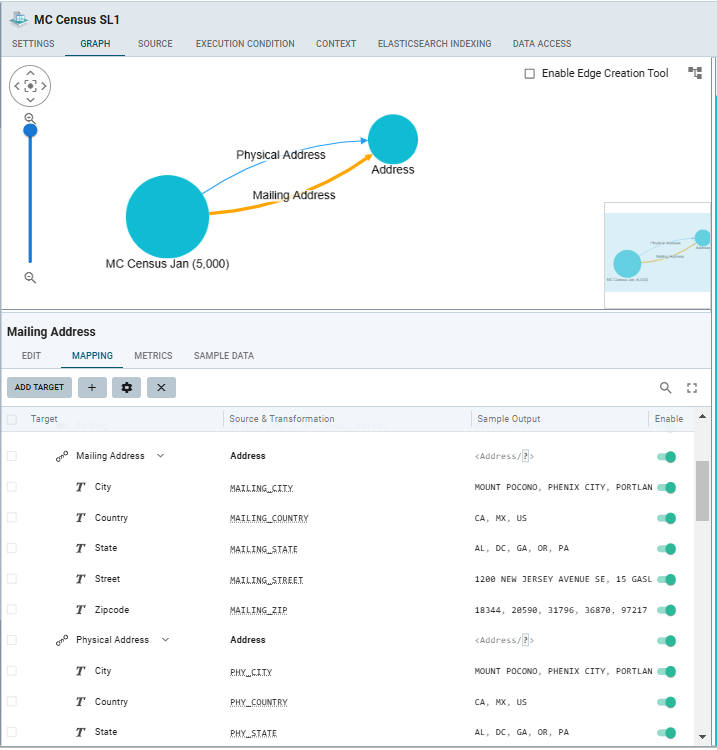Expand mapping panel to fullscreen
The width and height of the screenshot is (717, 750).
point(692,388)
